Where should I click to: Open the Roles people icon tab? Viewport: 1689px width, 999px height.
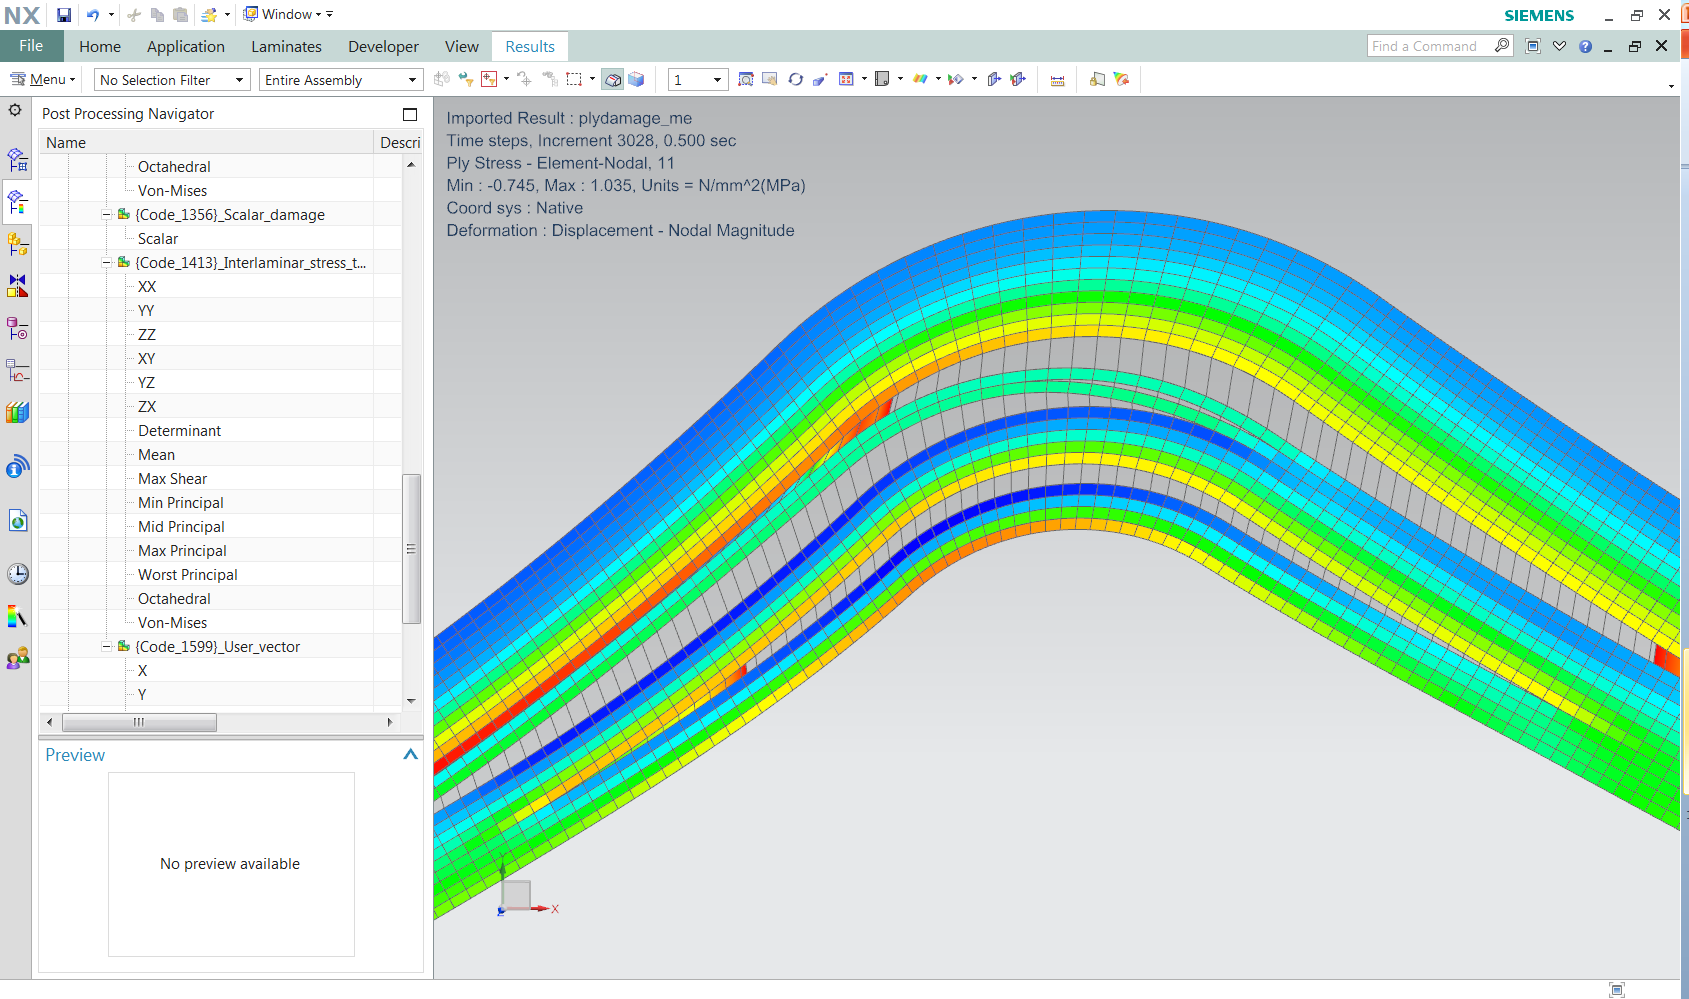pyautogui.click(x=17, y=658)
